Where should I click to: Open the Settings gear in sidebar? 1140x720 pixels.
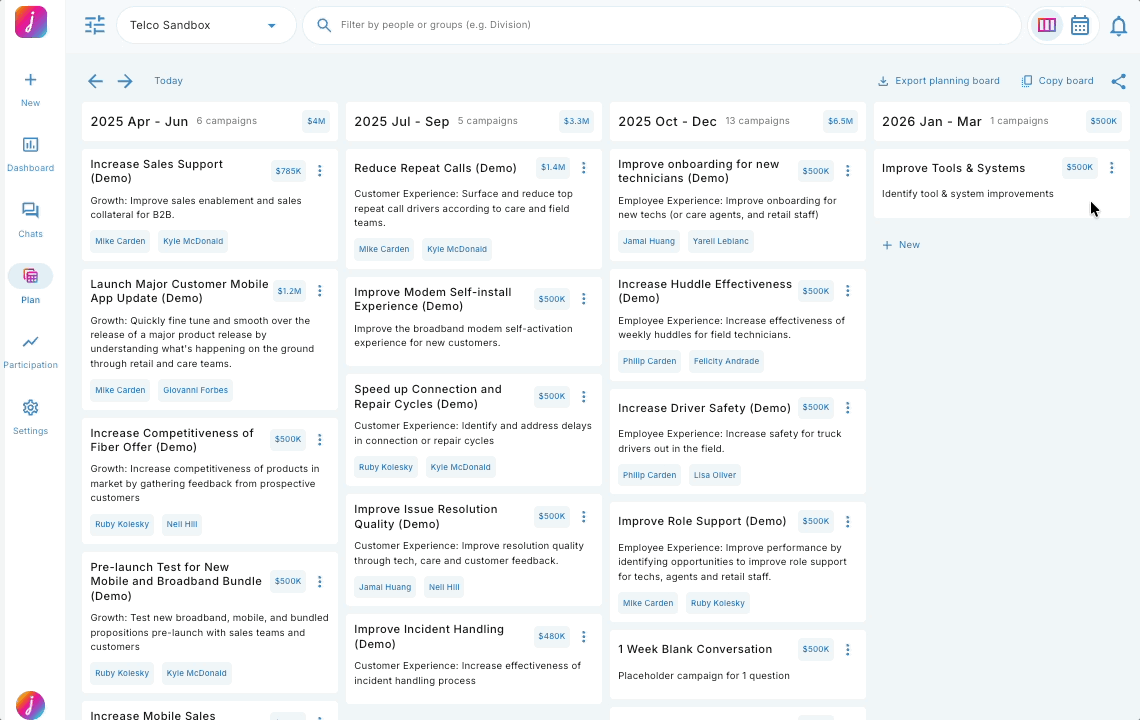[x=30, y=408]
